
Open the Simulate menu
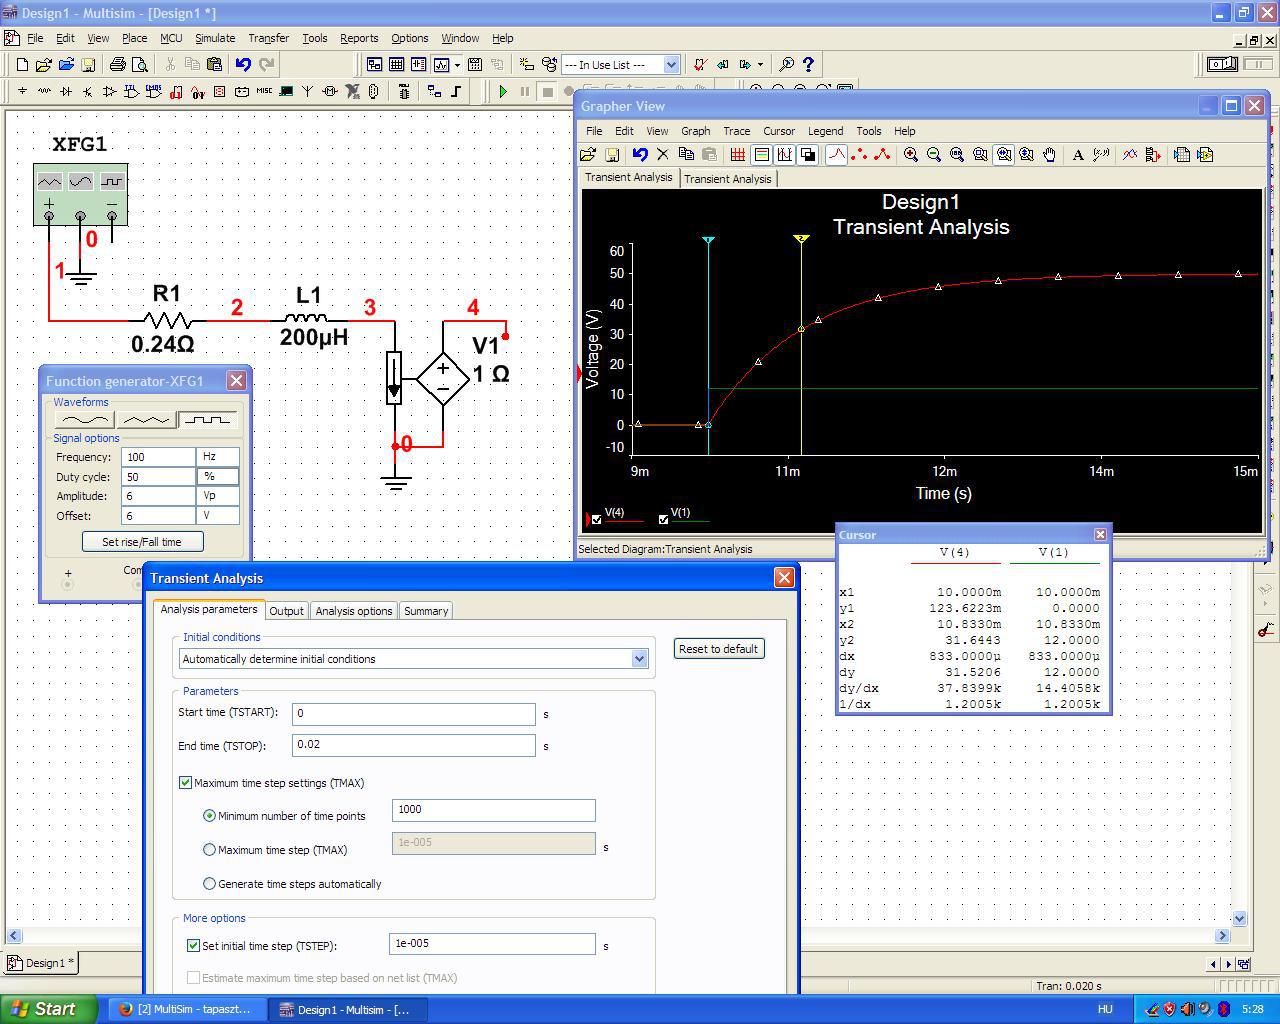(x=214, y=38)
